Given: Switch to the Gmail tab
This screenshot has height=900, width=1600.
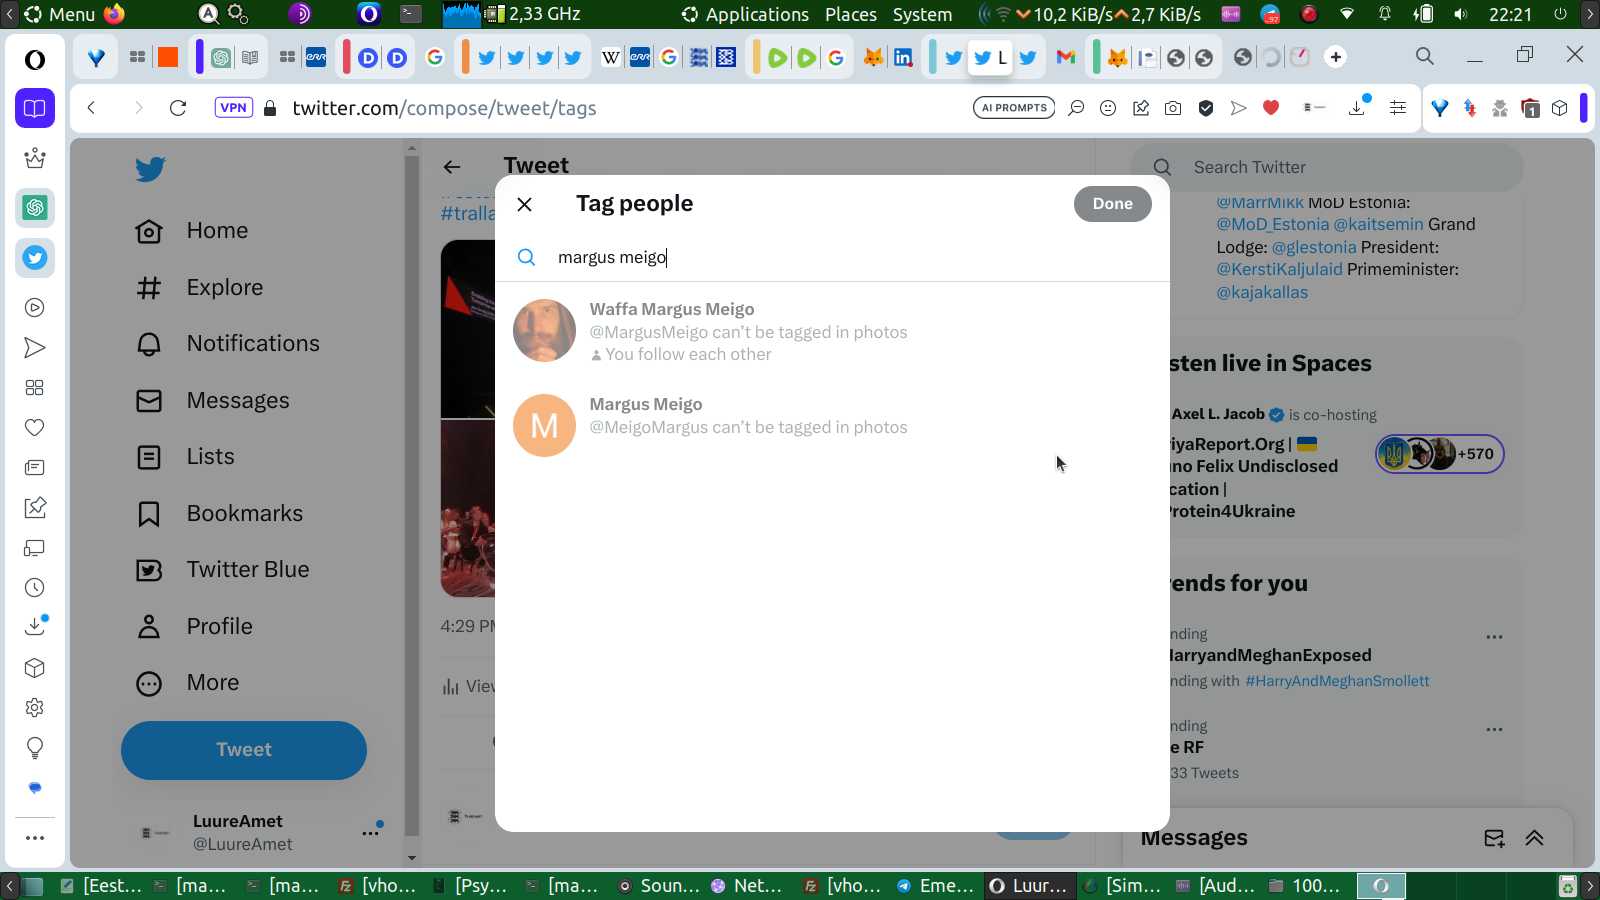Looking at the screenshot, I should [x=1066, y=57].
